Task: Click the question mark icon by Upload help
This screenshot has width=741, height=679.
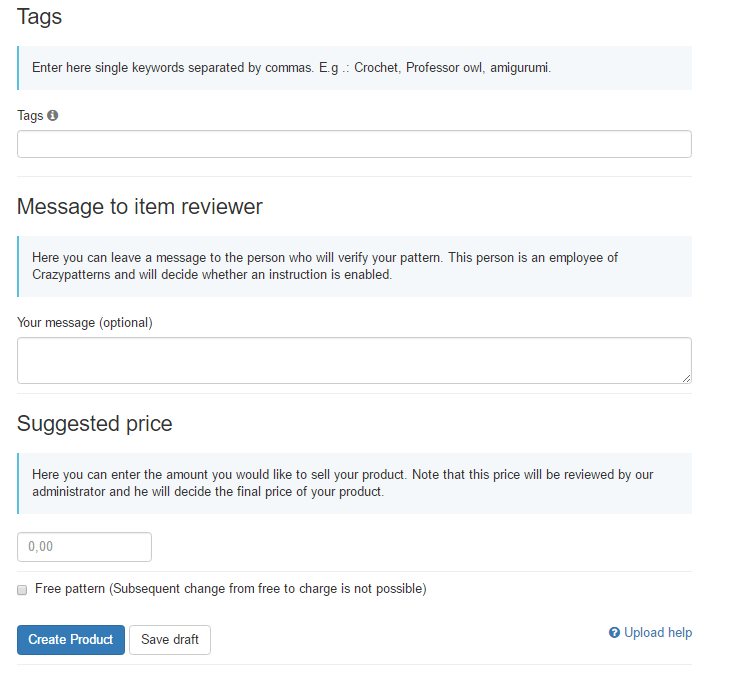Action: (614, 633)
